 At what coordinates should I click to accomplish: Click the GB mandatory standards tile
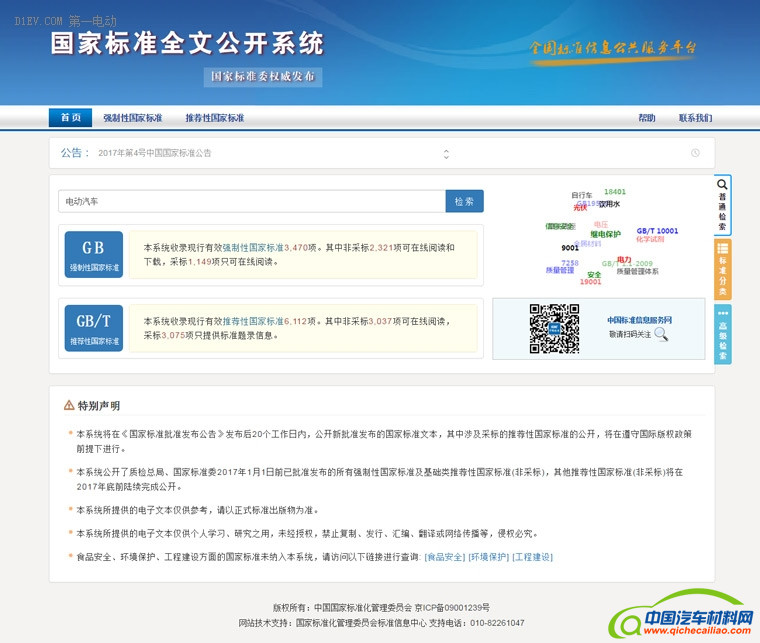tap(93, 254)
